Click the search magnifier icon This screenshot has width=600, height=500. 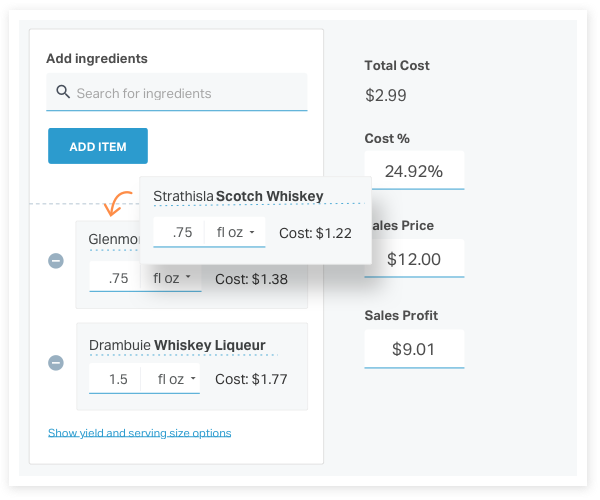click(x=63, y=92)
